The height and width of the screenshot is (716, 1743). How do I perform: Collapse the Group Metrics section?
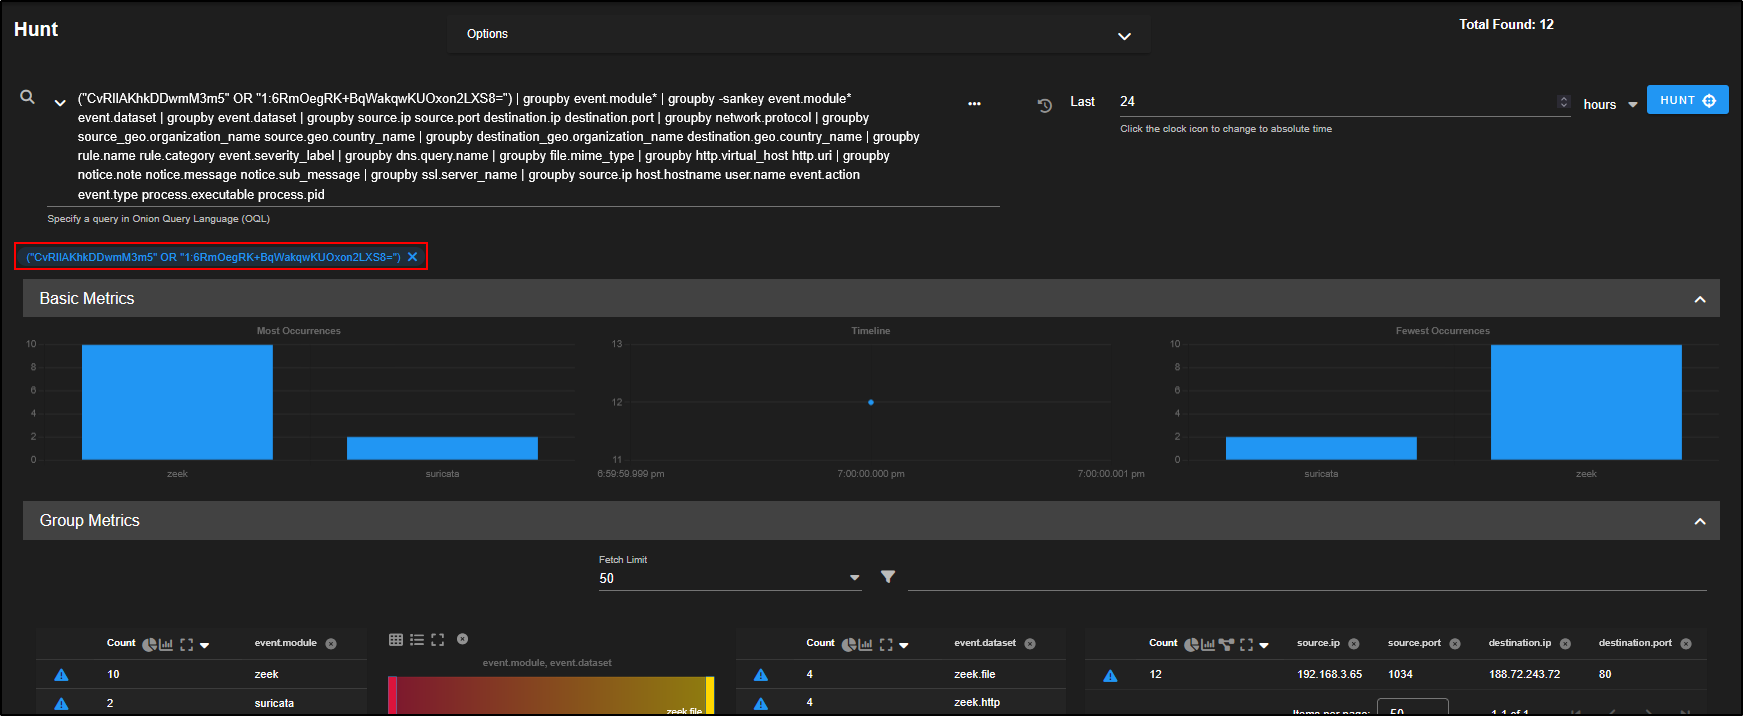coord(1699,521)
